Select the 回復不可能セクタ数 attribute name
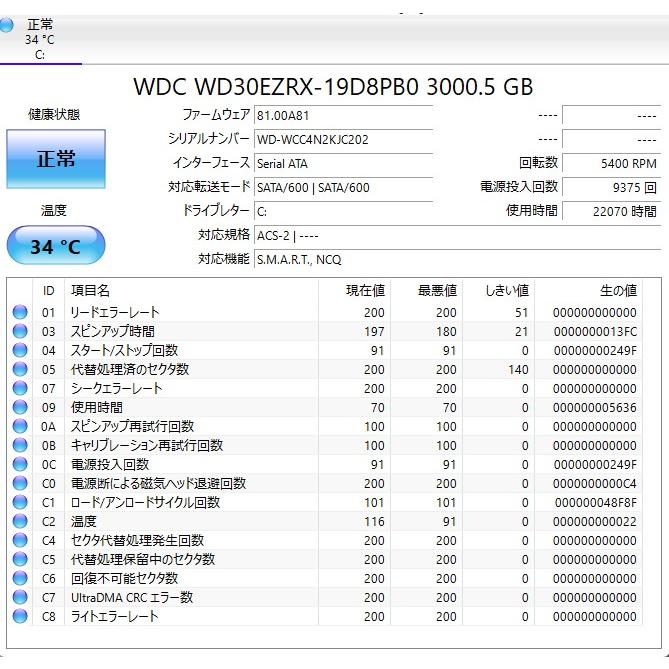The height and width of the screenshot is (669, 669). [x=124, y=578]
